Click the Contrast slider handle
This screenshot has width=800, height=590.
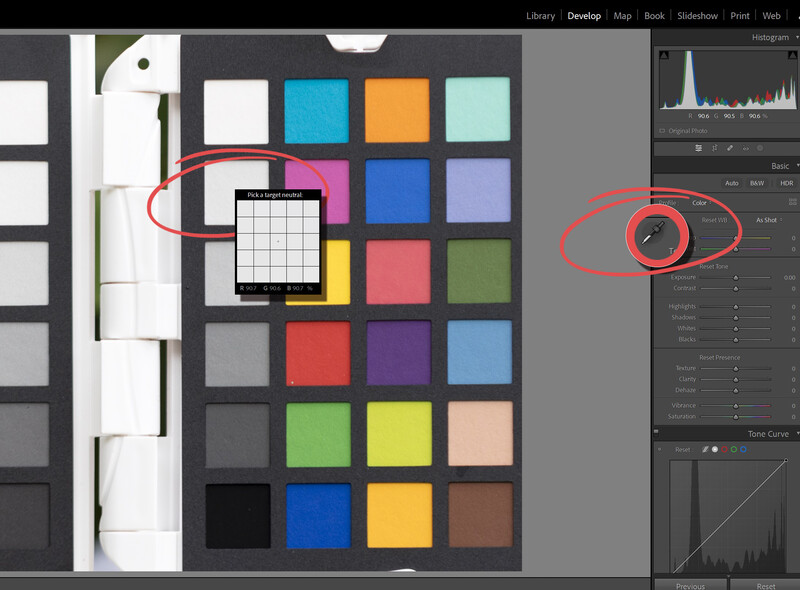(x=736, y=288)
